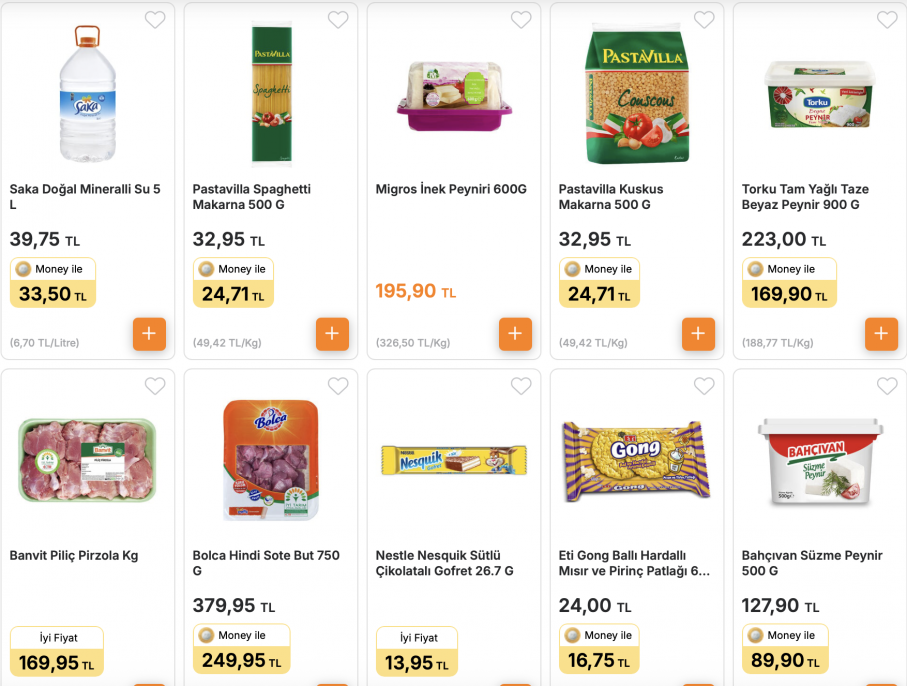Viewport: 907px width, 686px height.
Task: Click heart icon on Nesquik Gofret card
Action: coord(521,386)
